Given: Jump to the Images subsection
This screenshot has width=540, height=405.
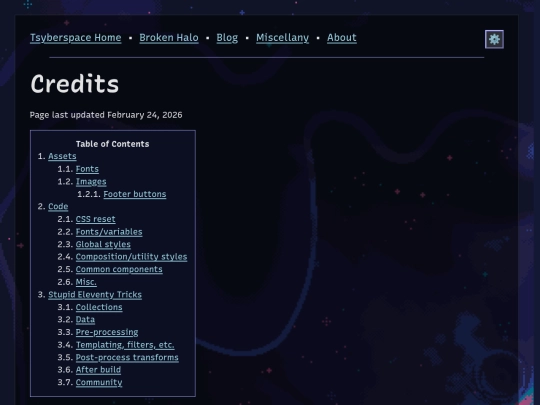Looking at the screenshot, I should pos(91,181).
